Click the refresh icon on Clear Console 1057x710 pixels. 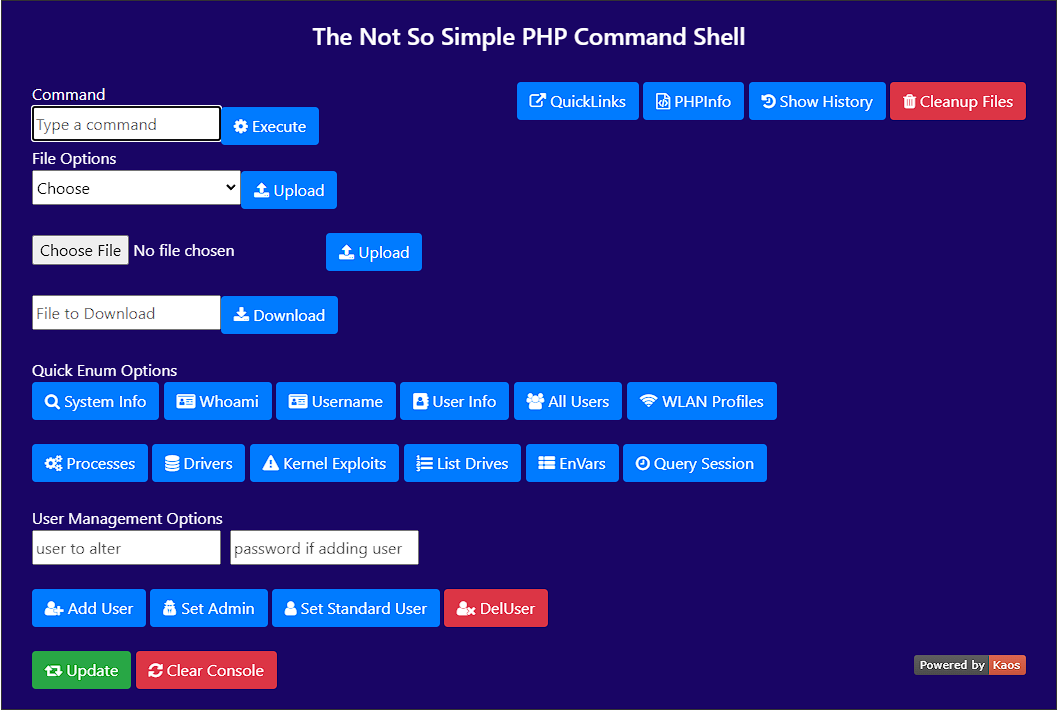click(x=155, y=671)
